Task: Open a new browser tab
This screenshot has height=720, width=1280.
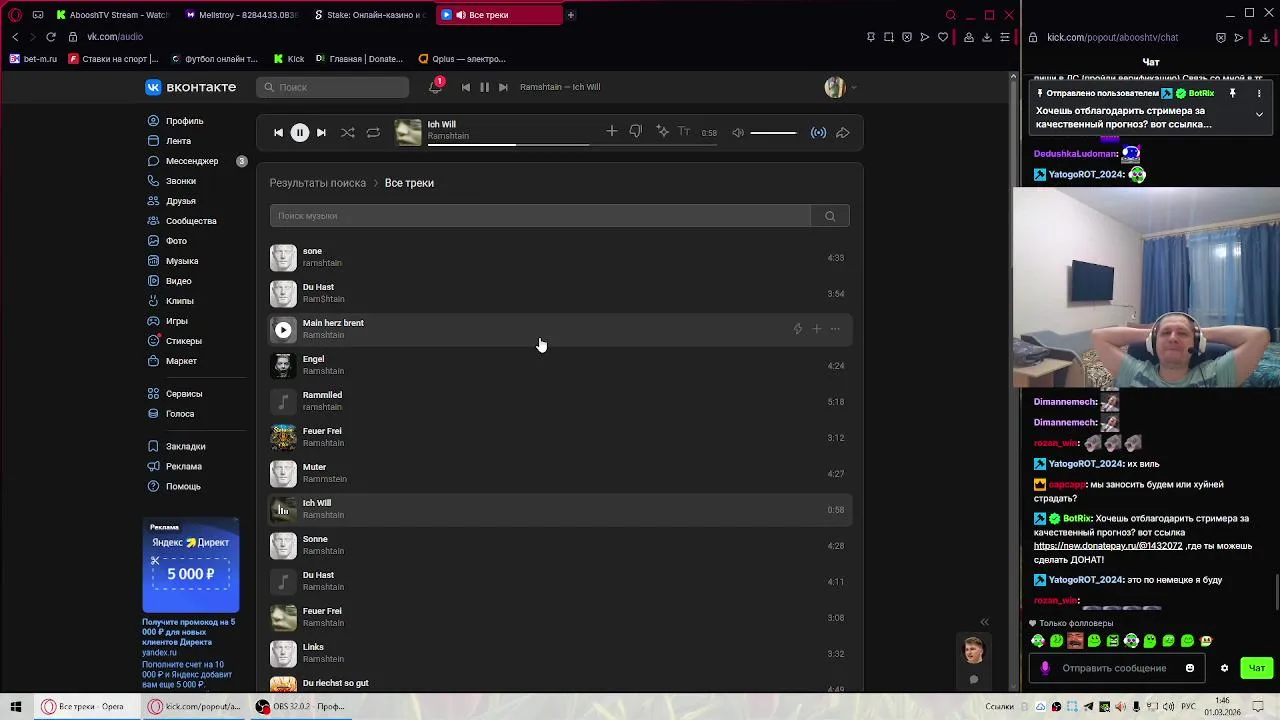Action: click(571, 15)
